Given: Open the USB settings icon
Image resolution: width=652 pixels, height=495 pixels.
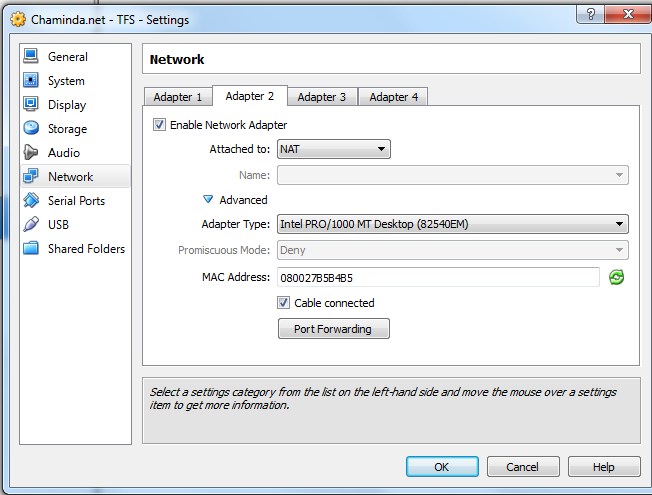Looking at the screenshot, I should coord(31,225).
